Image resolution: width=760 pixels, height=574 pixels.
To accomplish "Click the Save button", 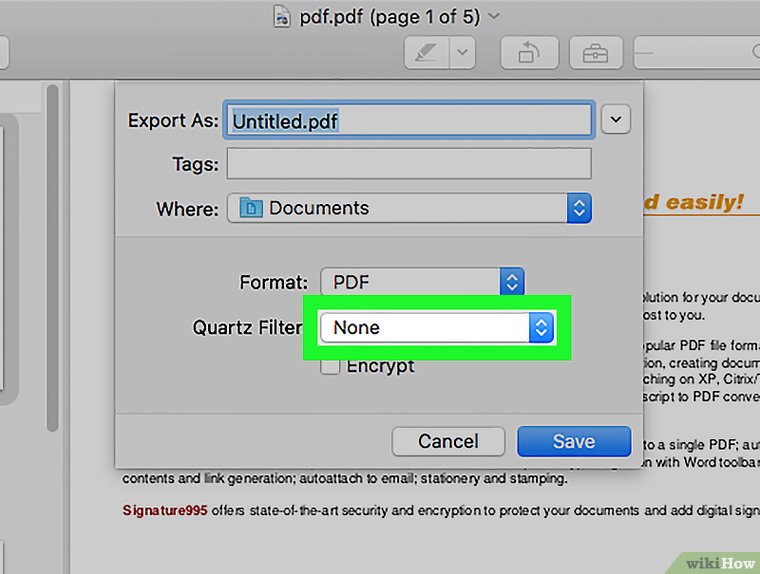I will [x=574, y=441].
